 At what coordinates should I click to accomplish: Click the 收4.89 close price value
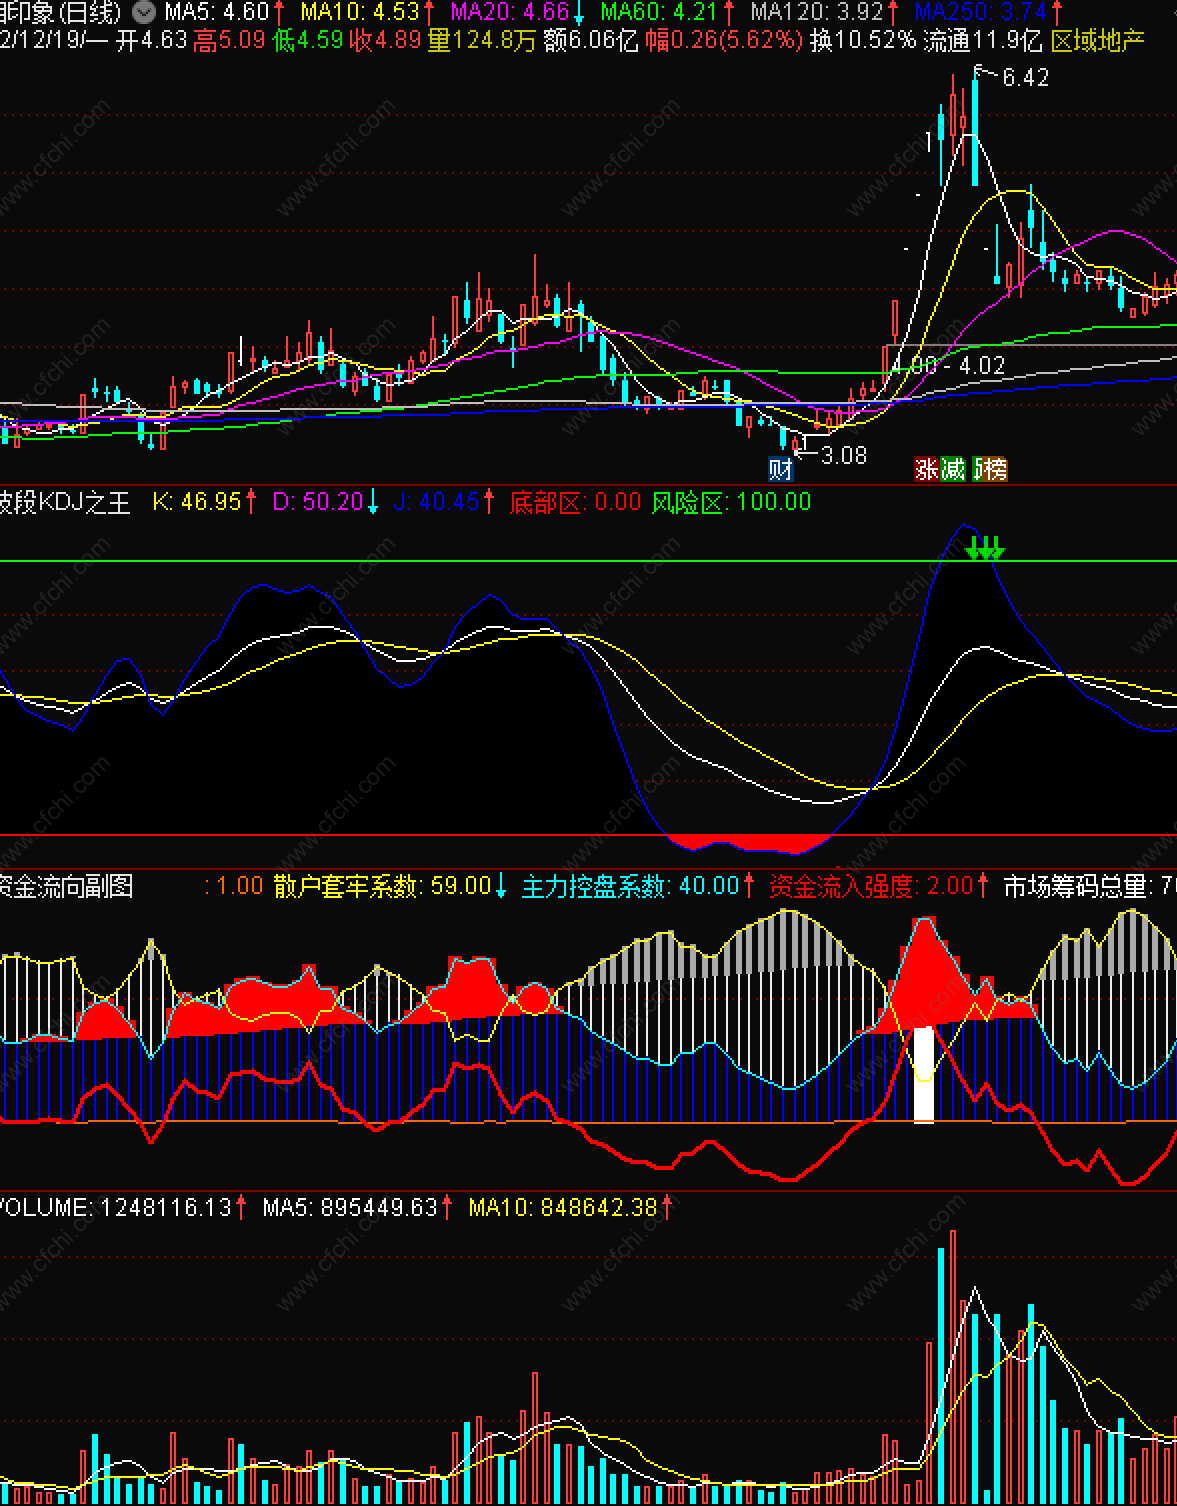tap(386, 40)
